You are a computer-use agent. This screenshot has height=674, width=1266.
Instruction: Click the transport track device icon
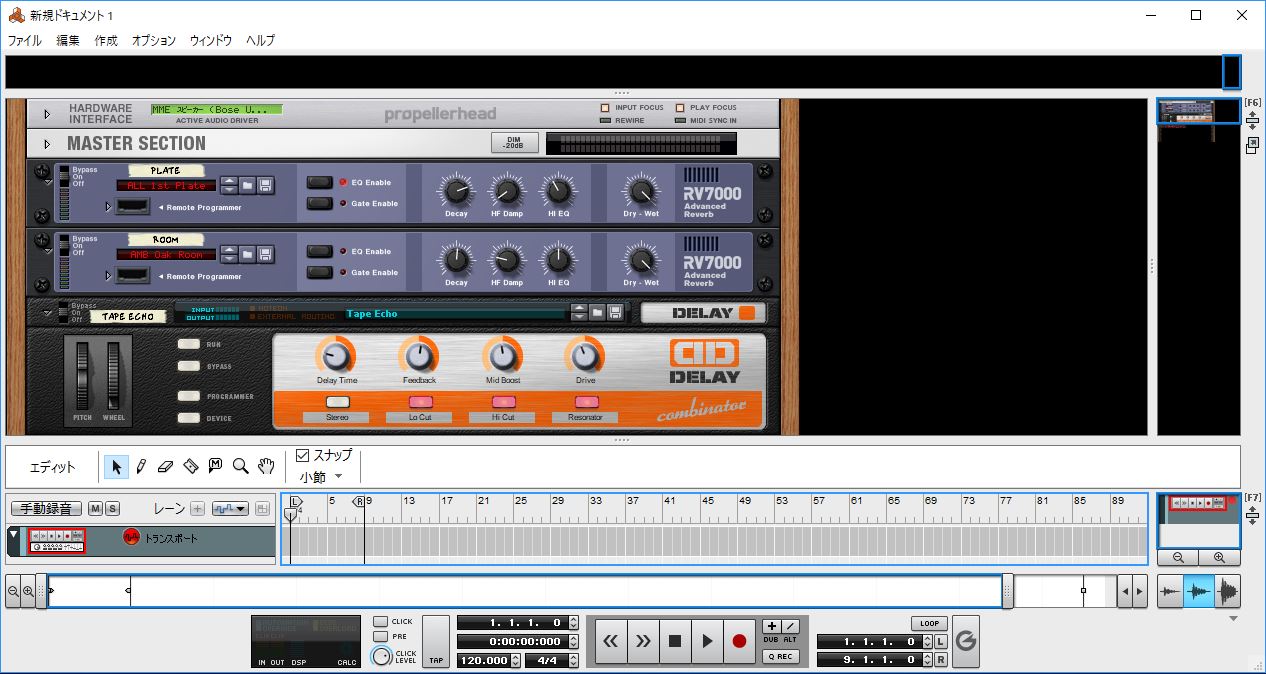tap(57, 540)
